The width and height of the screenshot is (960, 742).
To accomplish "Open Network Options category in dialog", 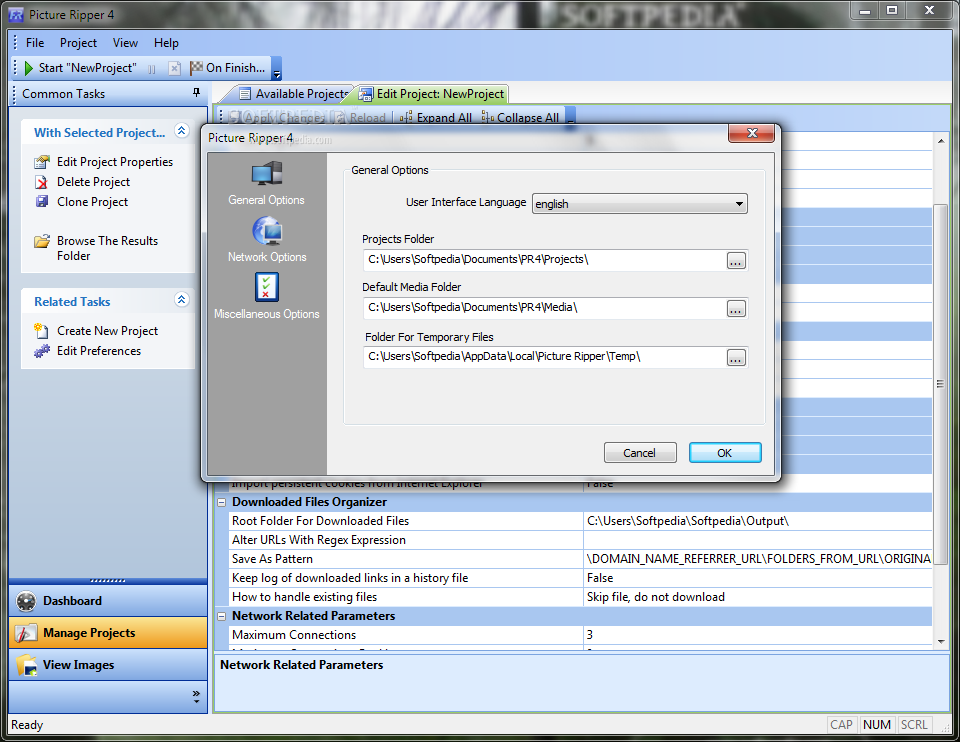I will pos(267,241).
